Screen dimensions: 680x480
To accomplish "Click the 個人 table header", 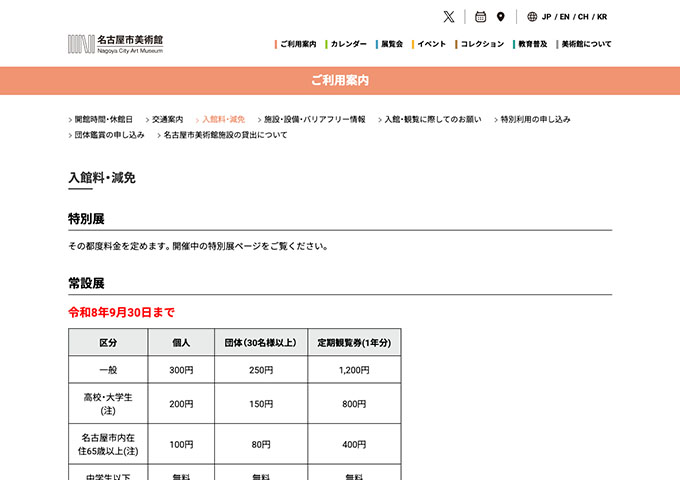I will [181, 343].
